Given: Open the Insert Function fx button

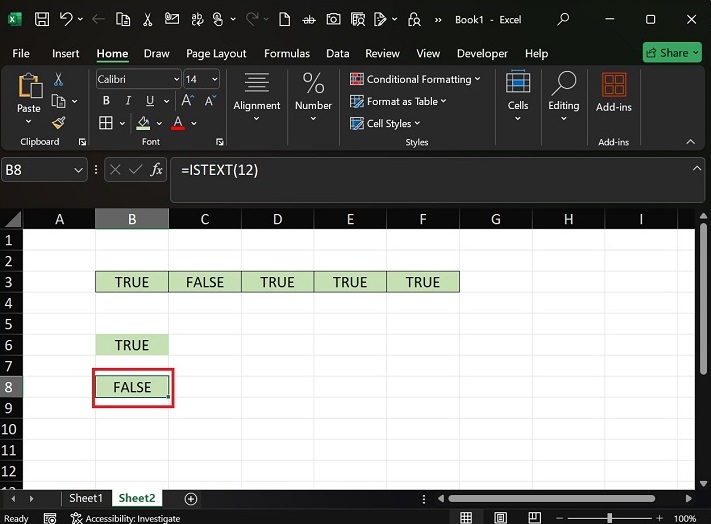Looking at the screenshot, I should (x=156, y=170).
